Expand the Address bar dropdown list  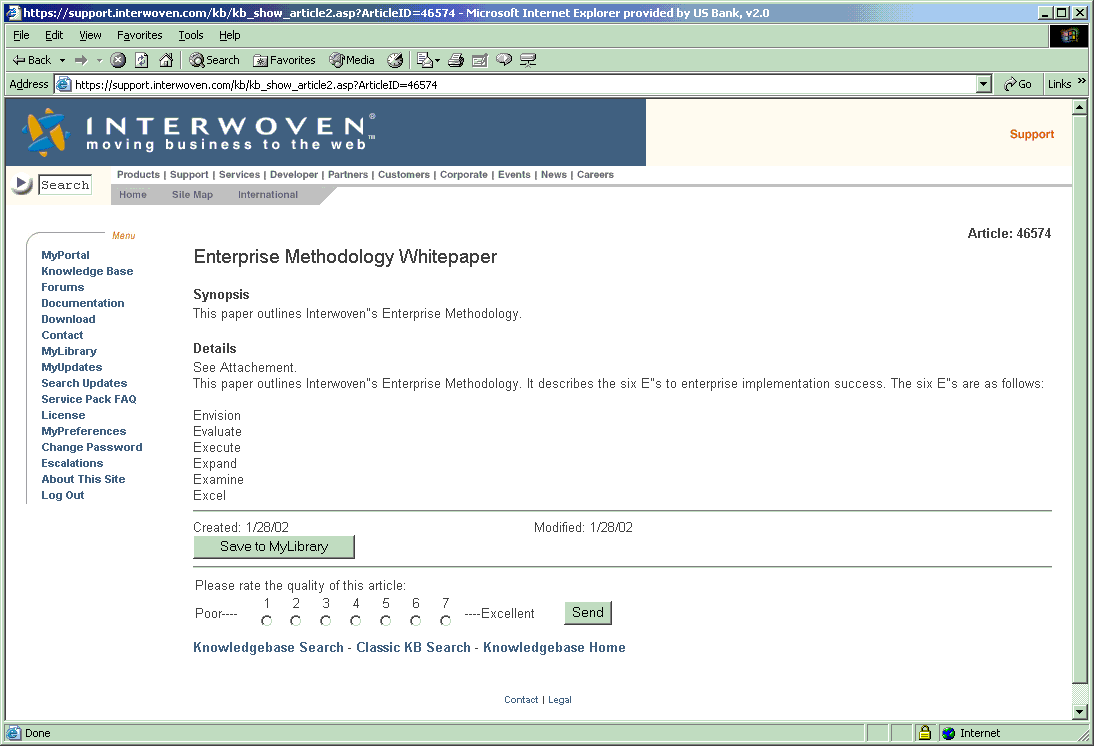pos(984,85)
